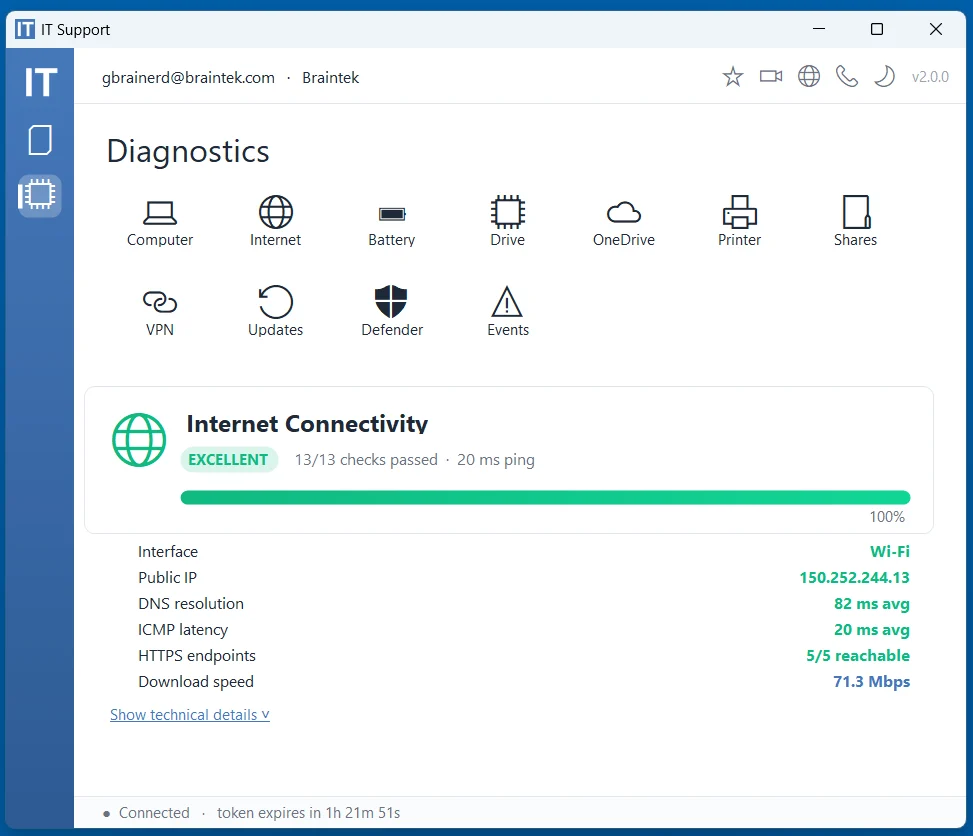973x836 pixels.
Task: Click the Connected status indicator
Action: [x=146, y=812]
